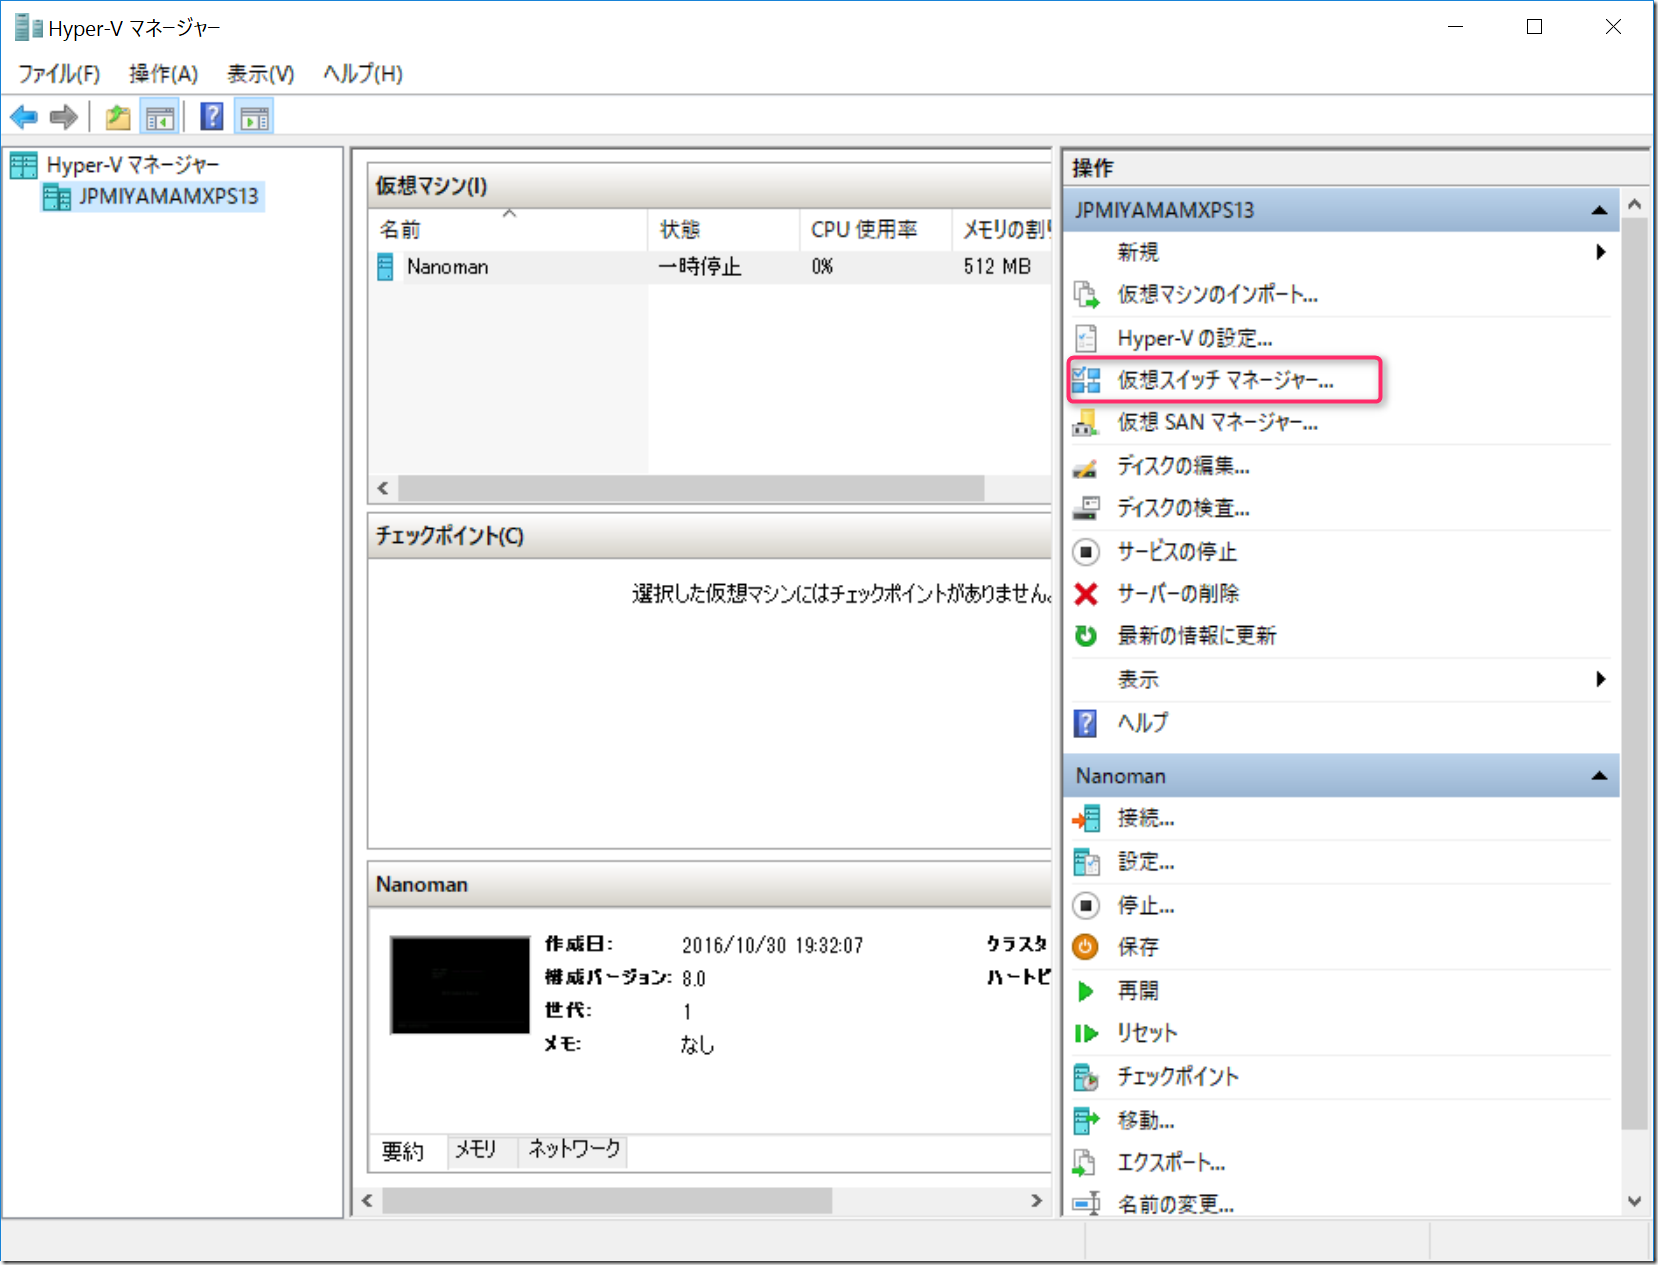Click the Back arrow toolbar icon
This screenshot has height=1265, width=1658.
point(24,117)
